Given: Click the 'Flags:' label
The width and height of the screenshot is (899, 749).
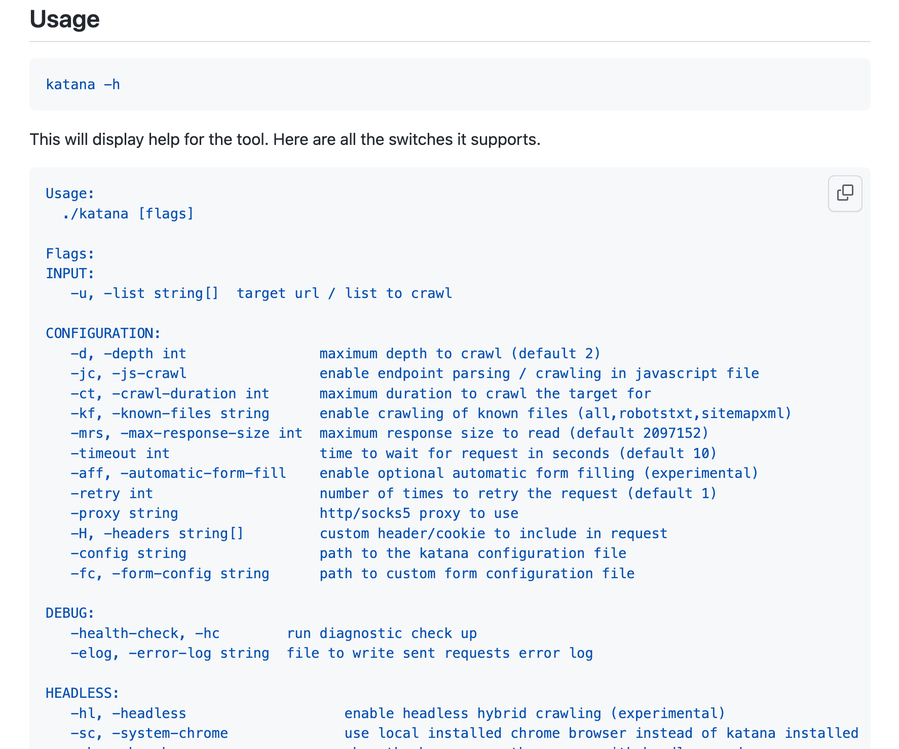Looking at the screenshot, I should (70, 253).
